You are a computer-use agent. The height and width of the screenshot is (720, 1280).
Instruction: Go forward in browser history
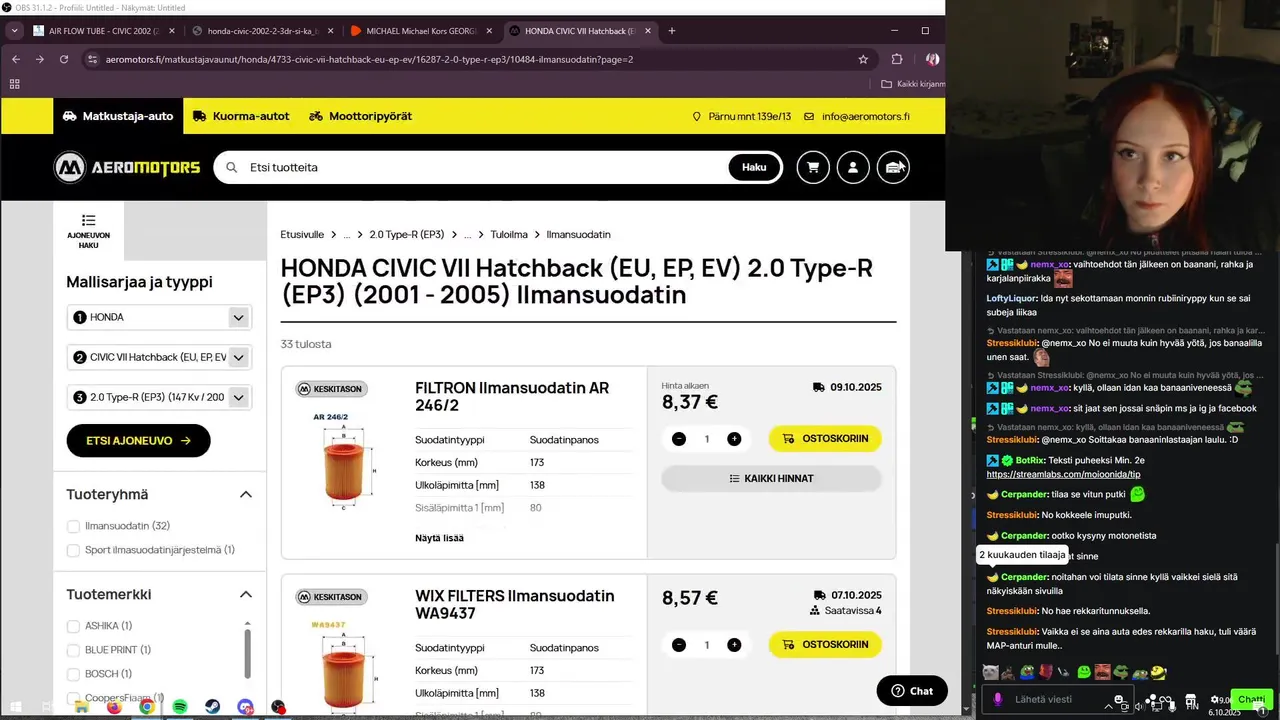coord(40,59)
